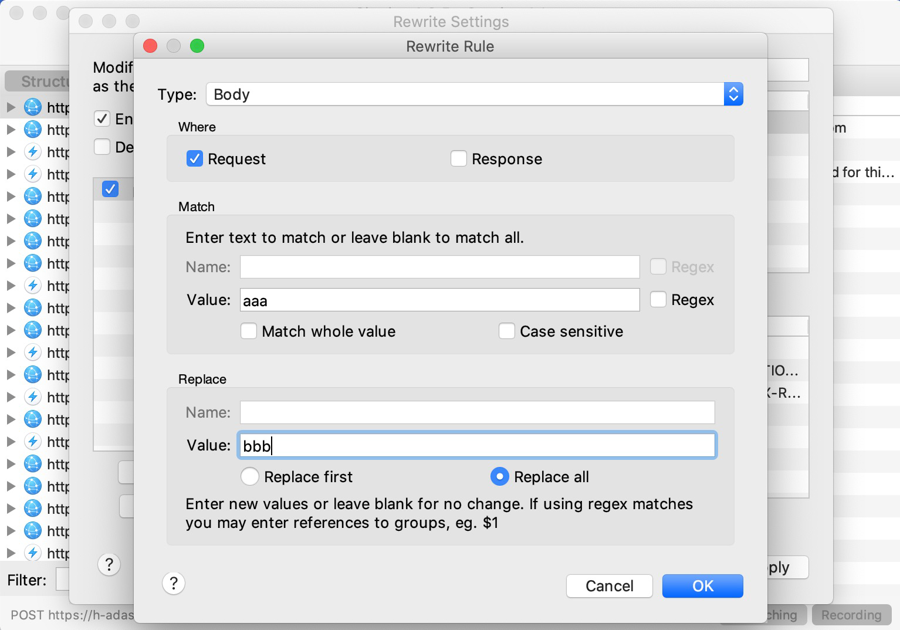Enable Regex for match value
Image resolution: width=900 pixels, height=630 pixels.
pos(658,300)
